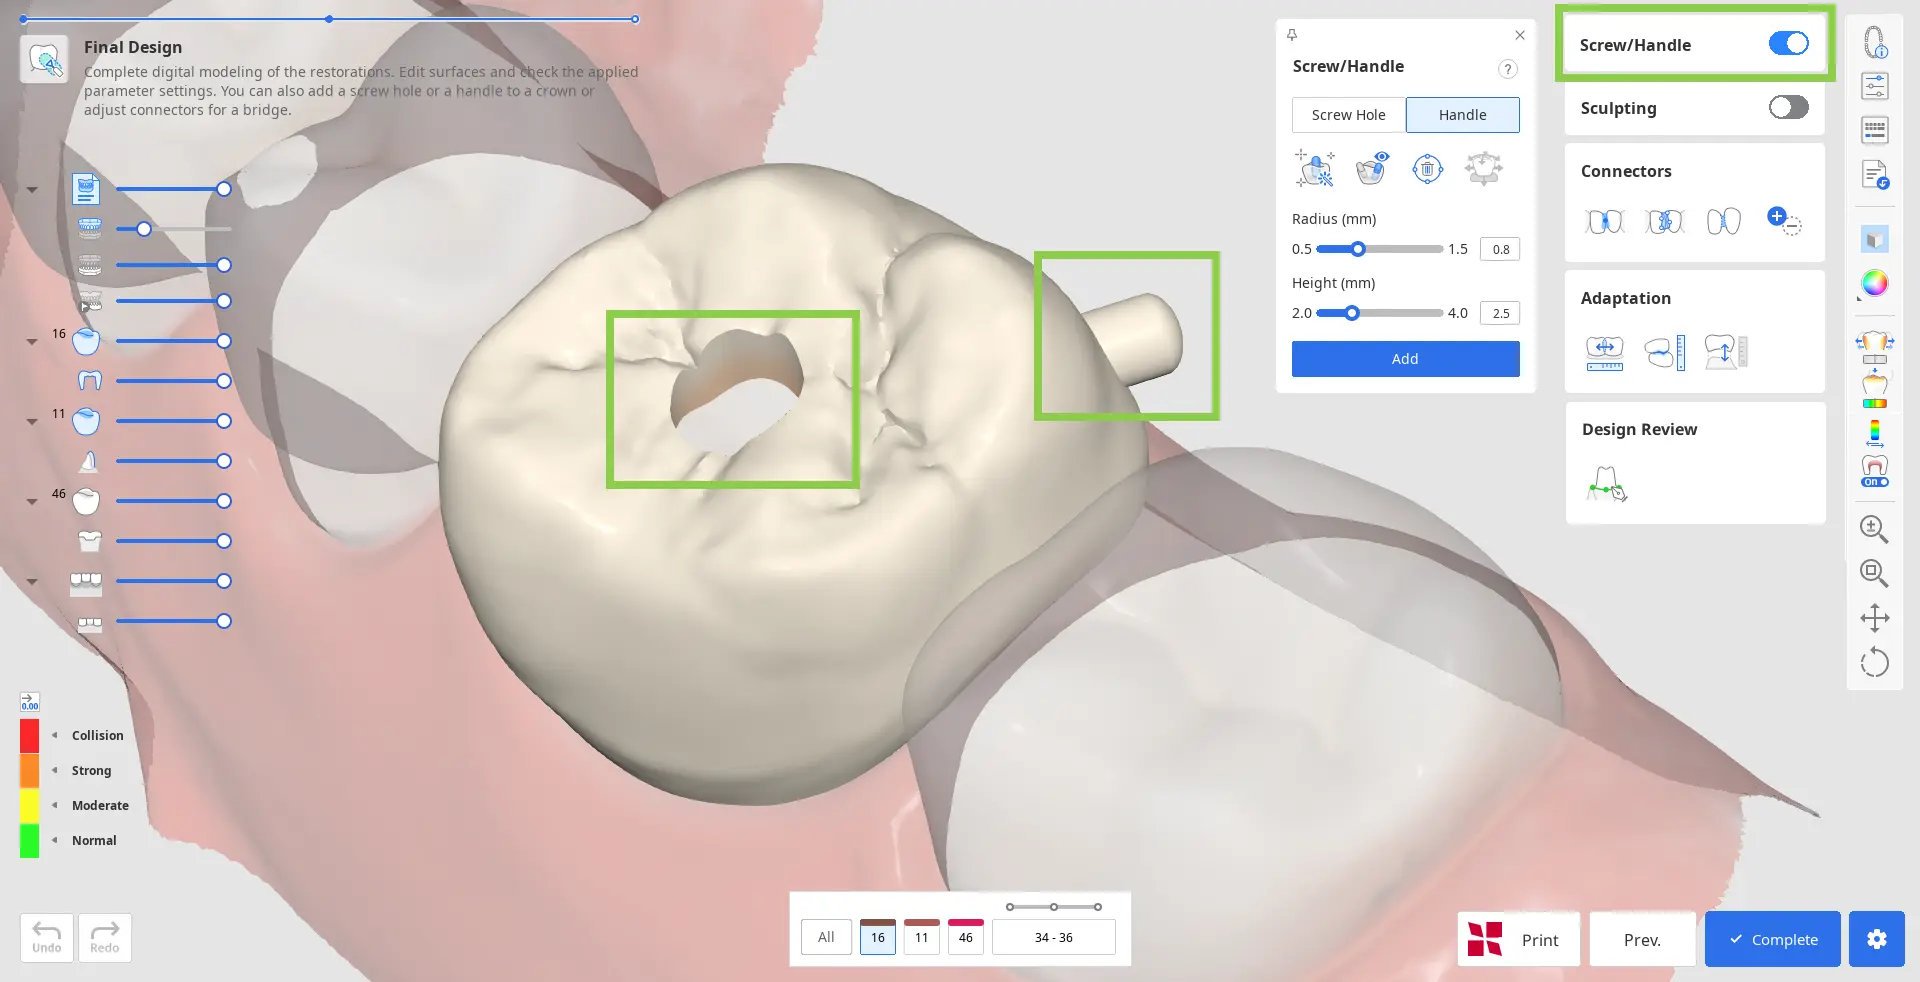Screen dimensions: 1920x982
Task: Open the color wheel display icon
Action: [1874, 284]
